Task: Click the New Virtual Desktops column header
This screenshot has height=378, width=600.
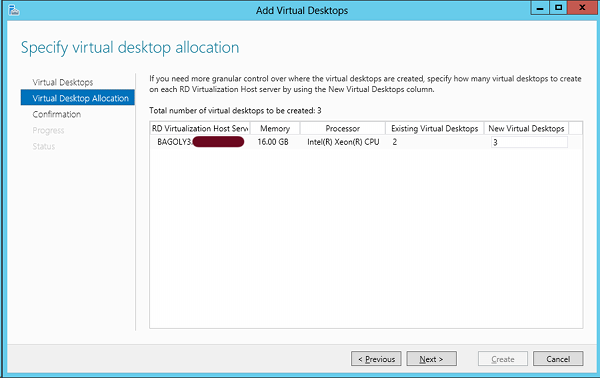Action: pyautogui.click(x=526, y=129)
